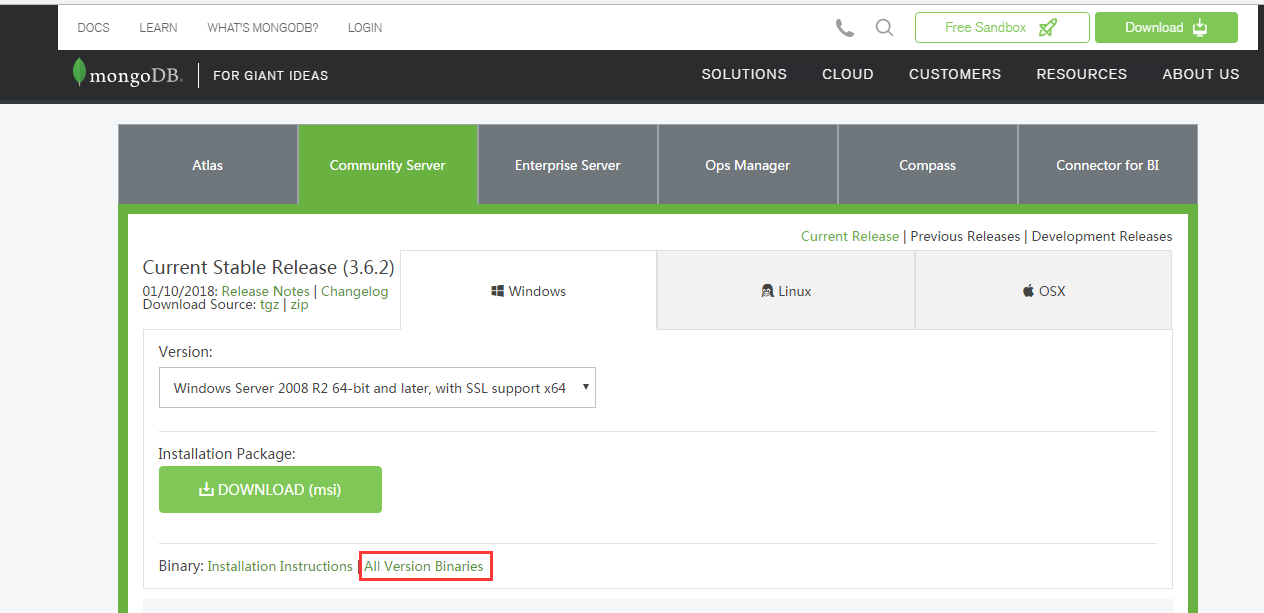Switch to the Ops Manager tab

coord(748,165)
